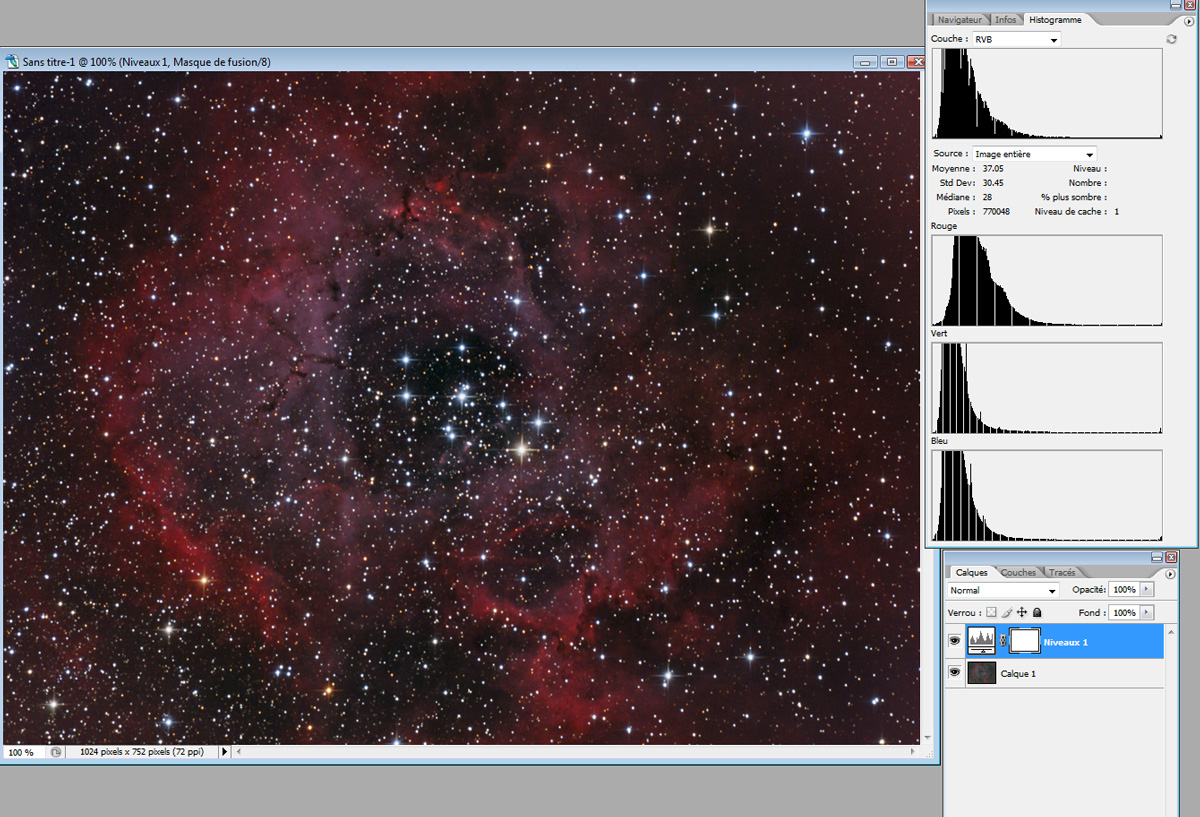Switch to the Couches tab

[x=1019, y=573]
